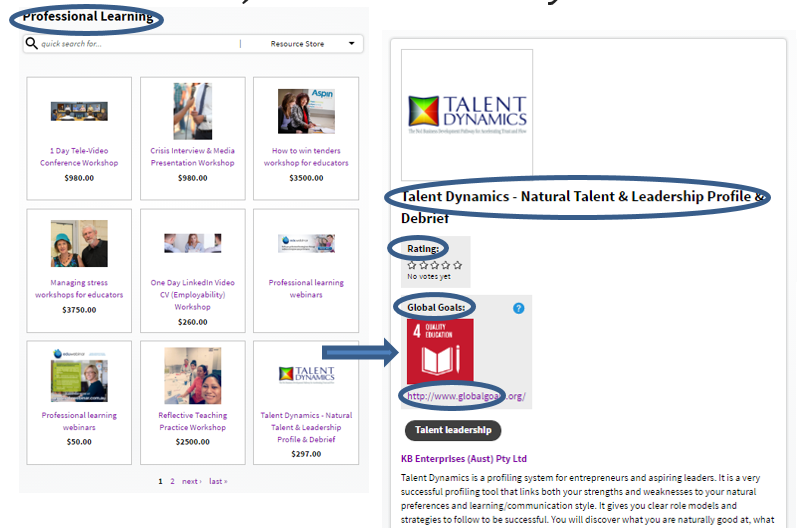Screen dimensions: 797x528
Task: Open KB Enterprises (Aust) Pty Ltd link
Action: click(464, 458)
